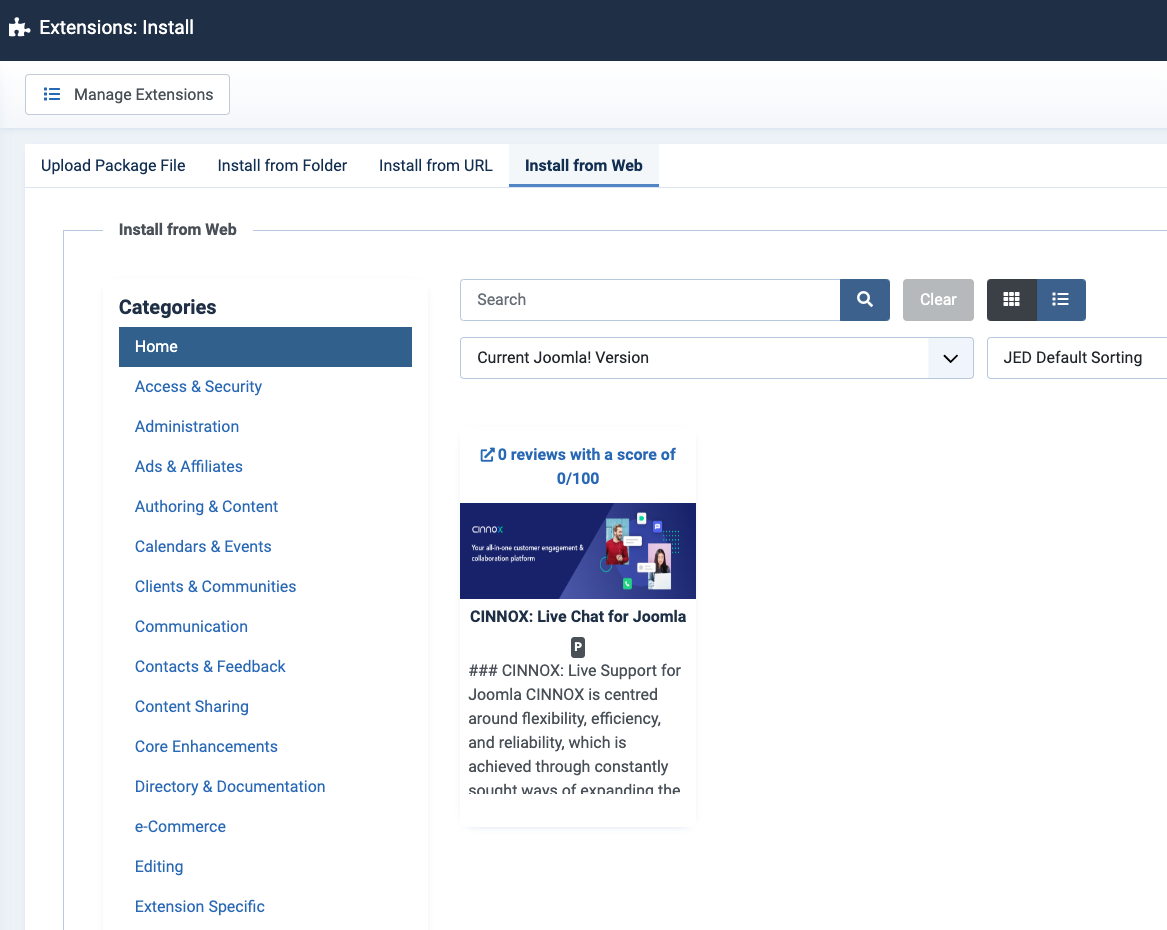Open CINNOX: Live Chat for Joomla title
The image size is (1167, 930).
tap(578, 617)
